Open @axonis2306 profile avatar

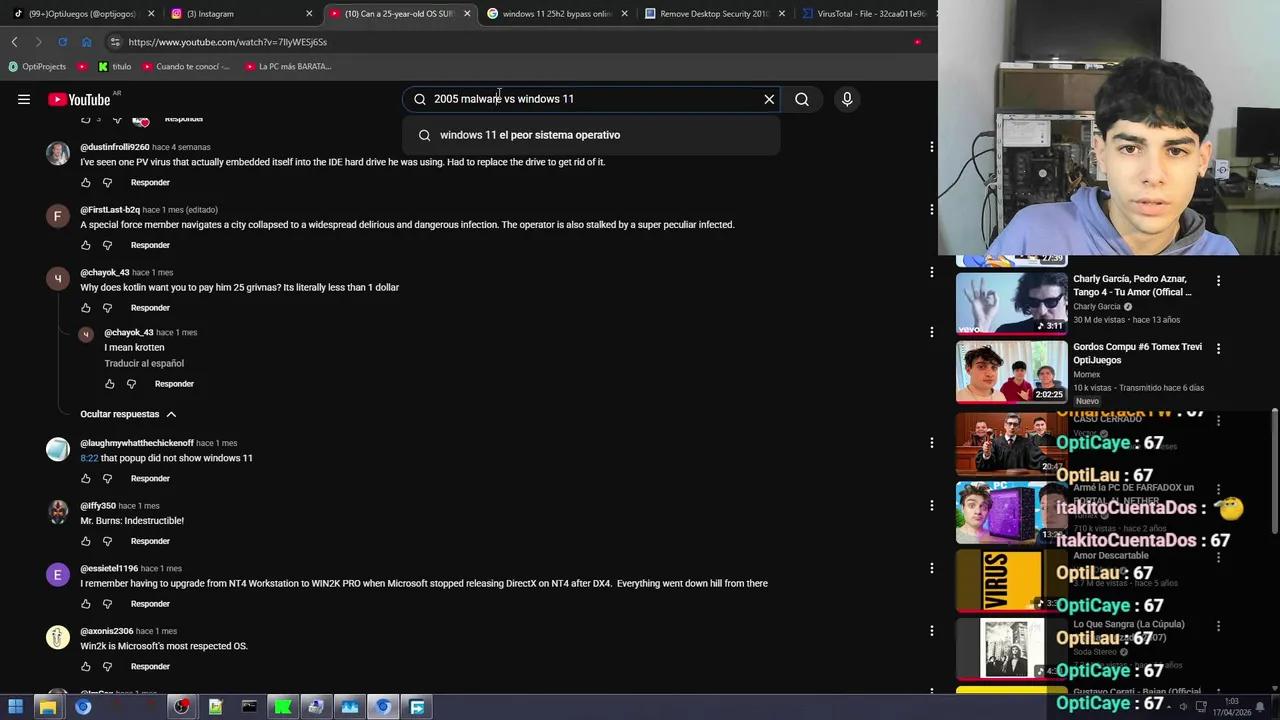coord(58,637)
